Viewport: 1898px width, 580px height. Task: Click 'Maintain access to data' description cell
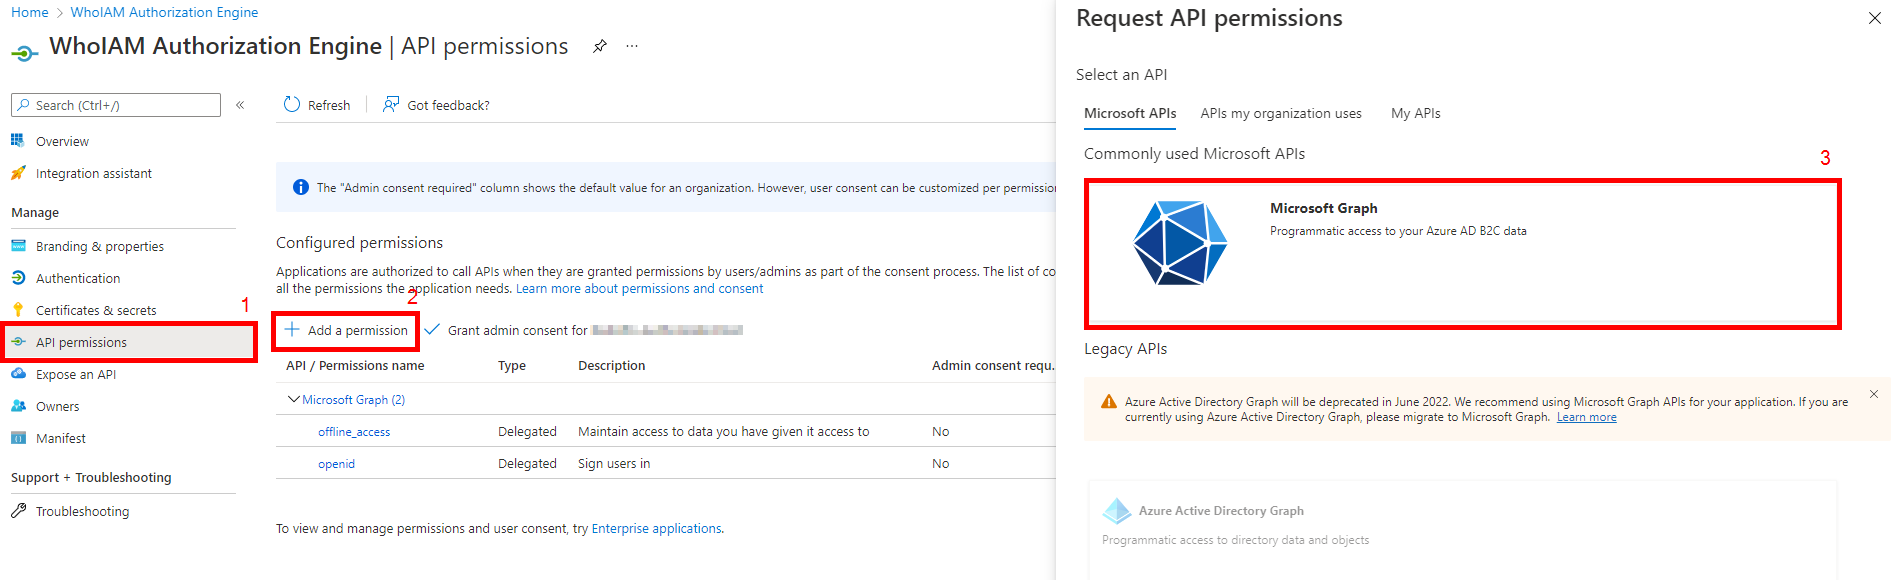(724, 431)
